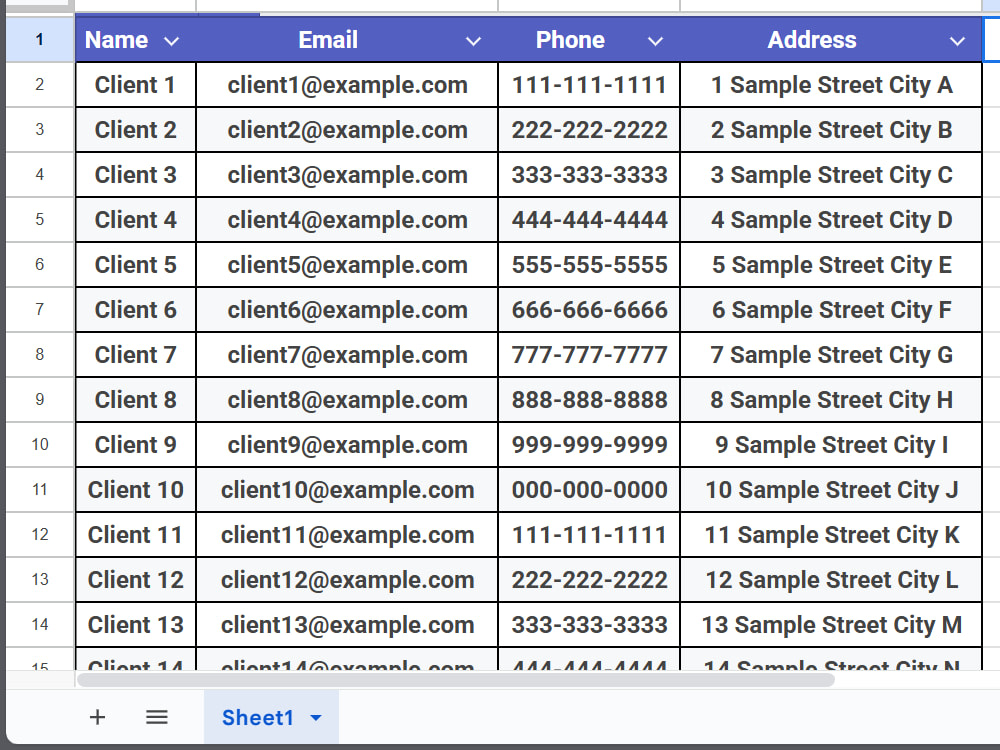Viewport: 1000px width, 750px height.
Task: Select cell Client 3
Action: pos(135,175)
